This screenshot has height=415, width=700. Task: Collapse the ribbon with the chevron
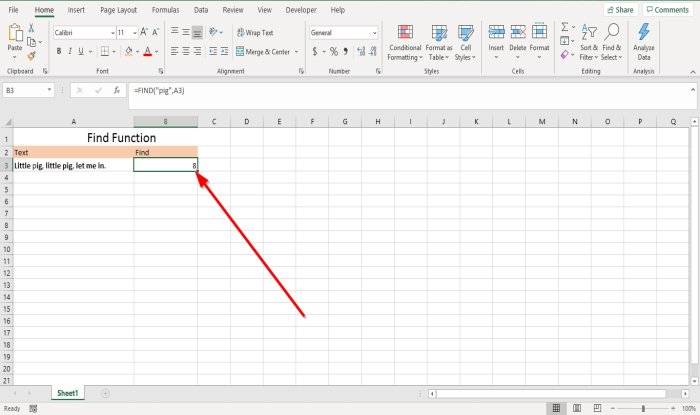pos(692,72)
